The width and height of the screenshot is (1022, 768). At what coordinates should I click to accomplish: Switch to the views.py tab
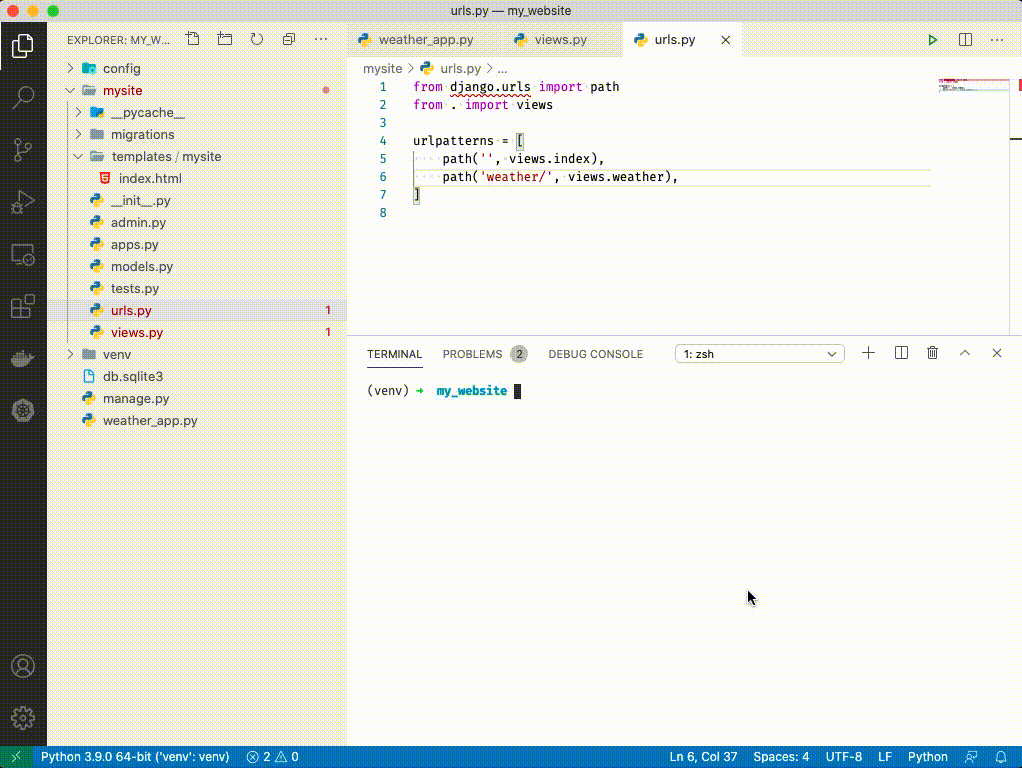[x=550, y=40]
